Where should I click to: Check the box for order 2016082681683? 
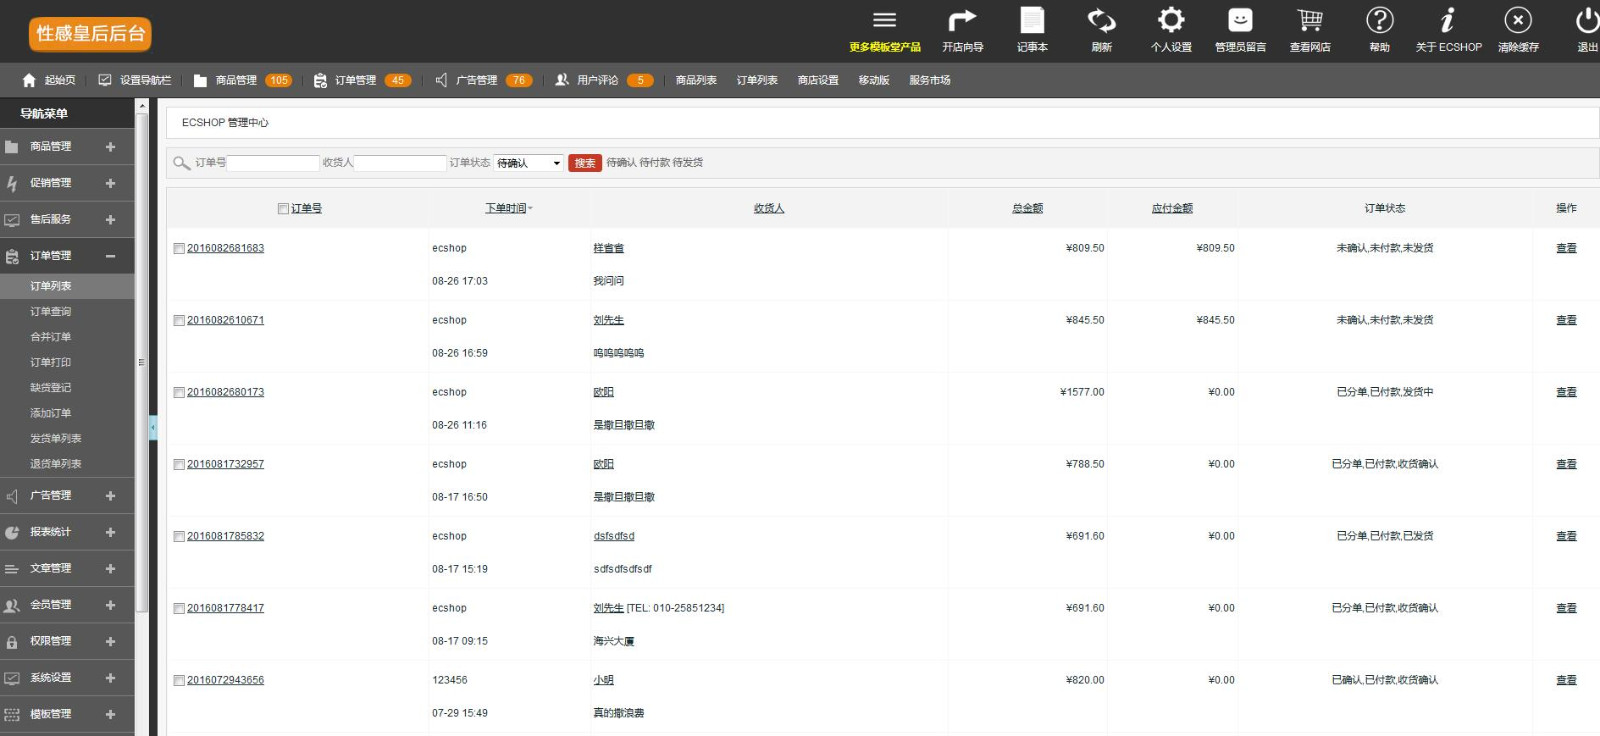click(x=179, y=249)
